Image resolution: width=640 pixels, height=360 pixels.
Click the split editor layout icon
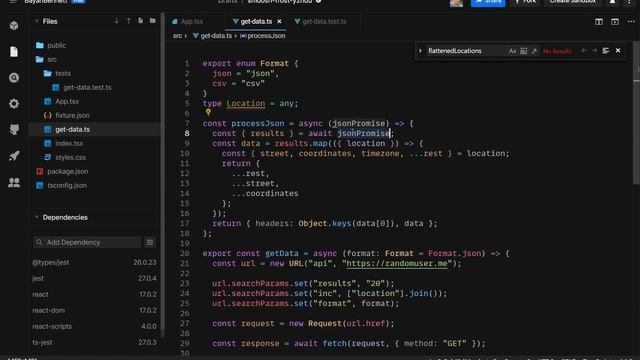[x=599, y=22]
